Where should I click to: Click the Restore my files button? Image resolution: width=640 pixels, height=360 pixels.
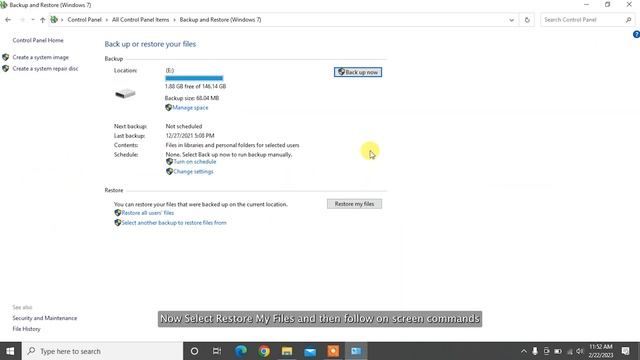click(x=354, y=204)
